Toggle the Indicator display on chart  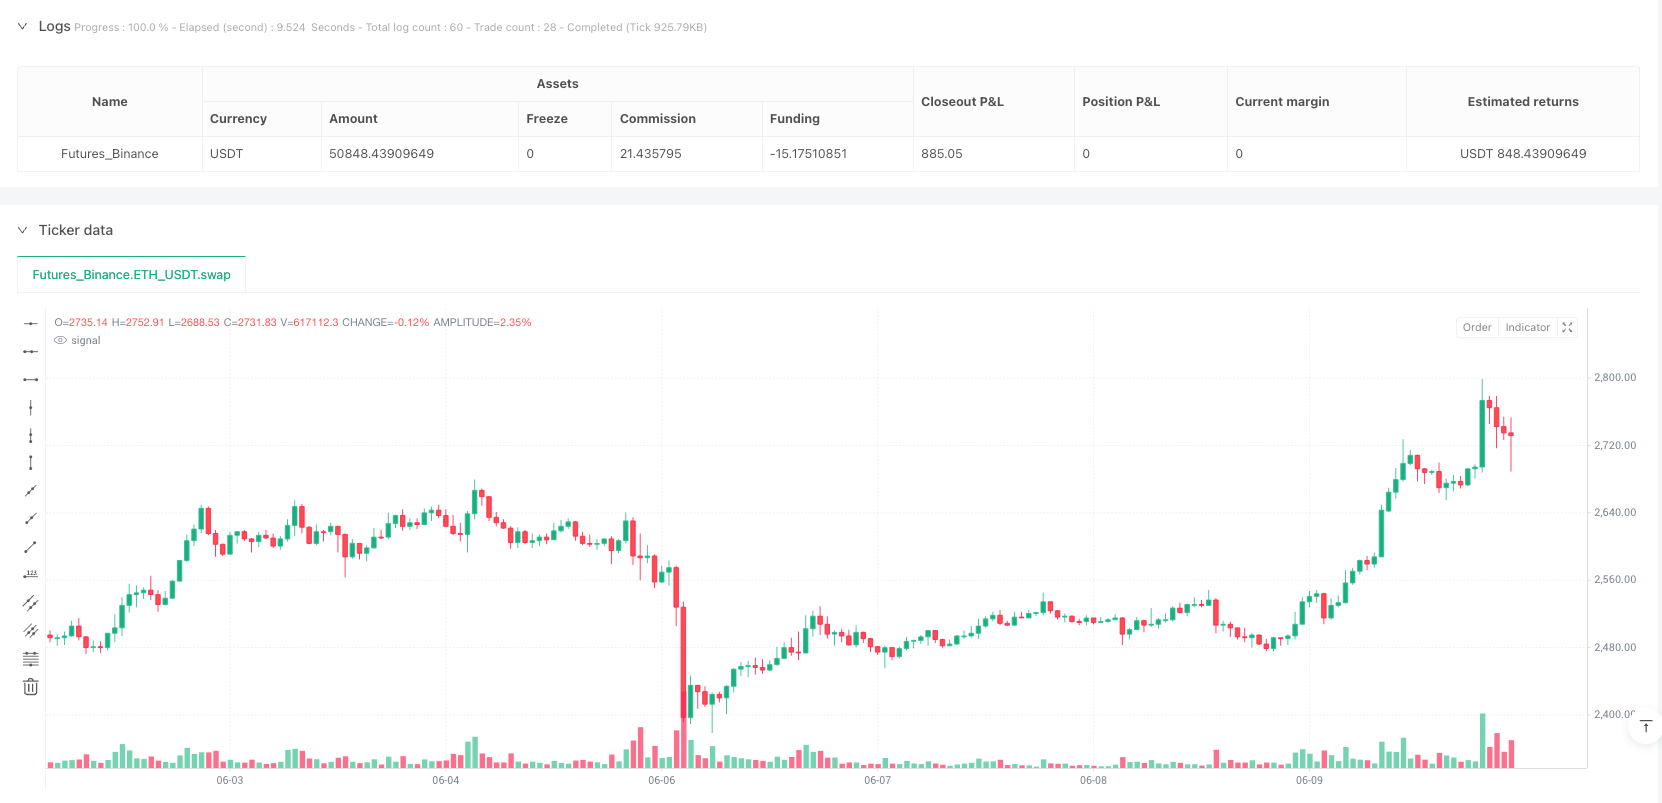coord(1527,327)
